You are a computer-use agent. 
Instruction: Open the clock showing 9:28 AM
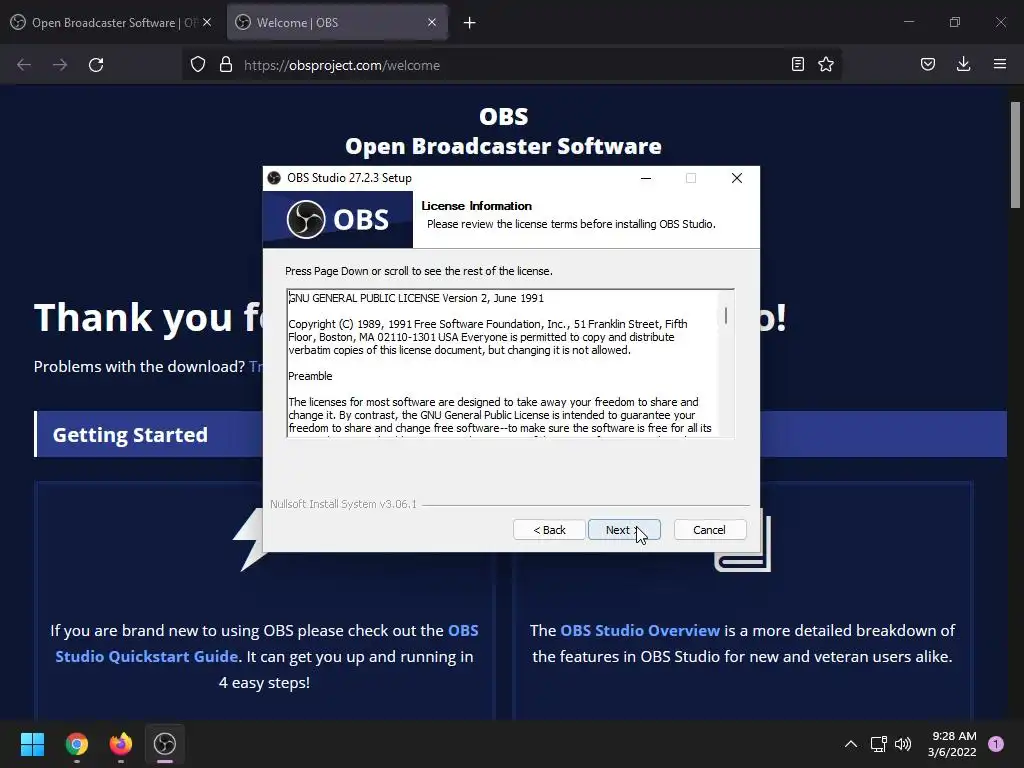952,744
